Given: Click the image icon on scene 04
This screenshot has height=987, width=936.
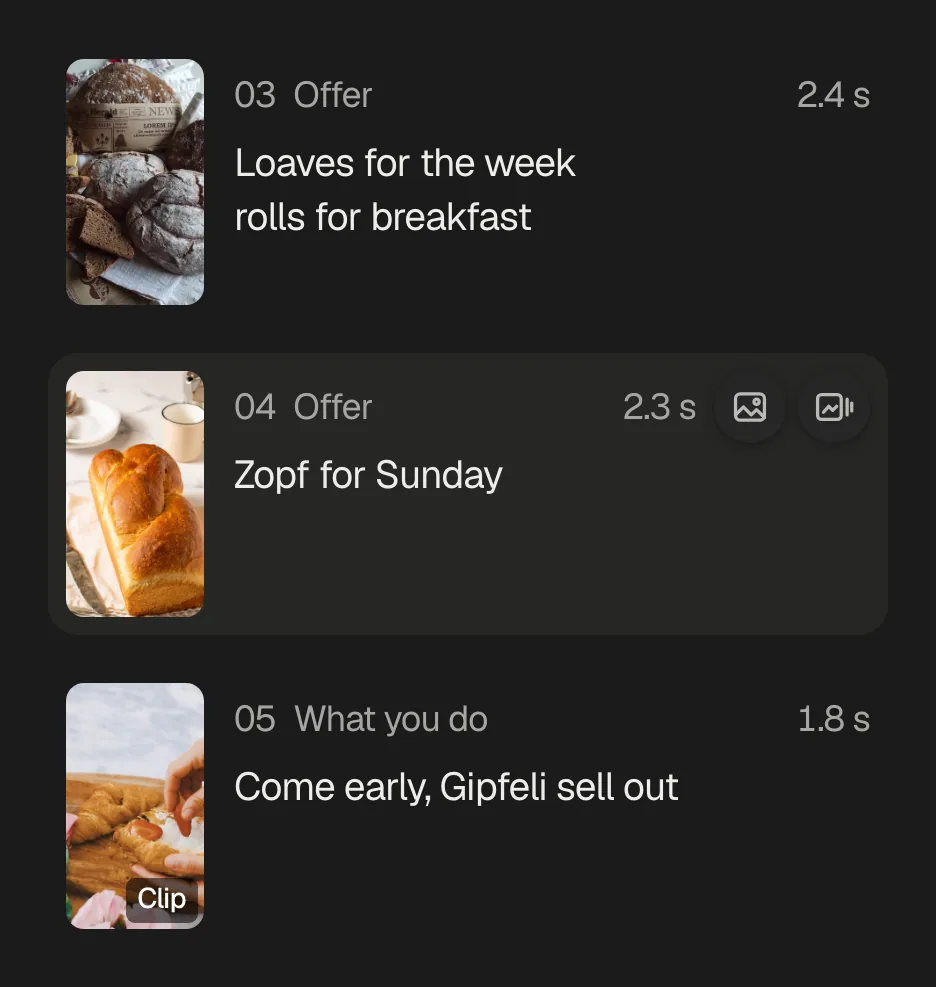Looking at the screenshot, I should [x=750, y=407].
